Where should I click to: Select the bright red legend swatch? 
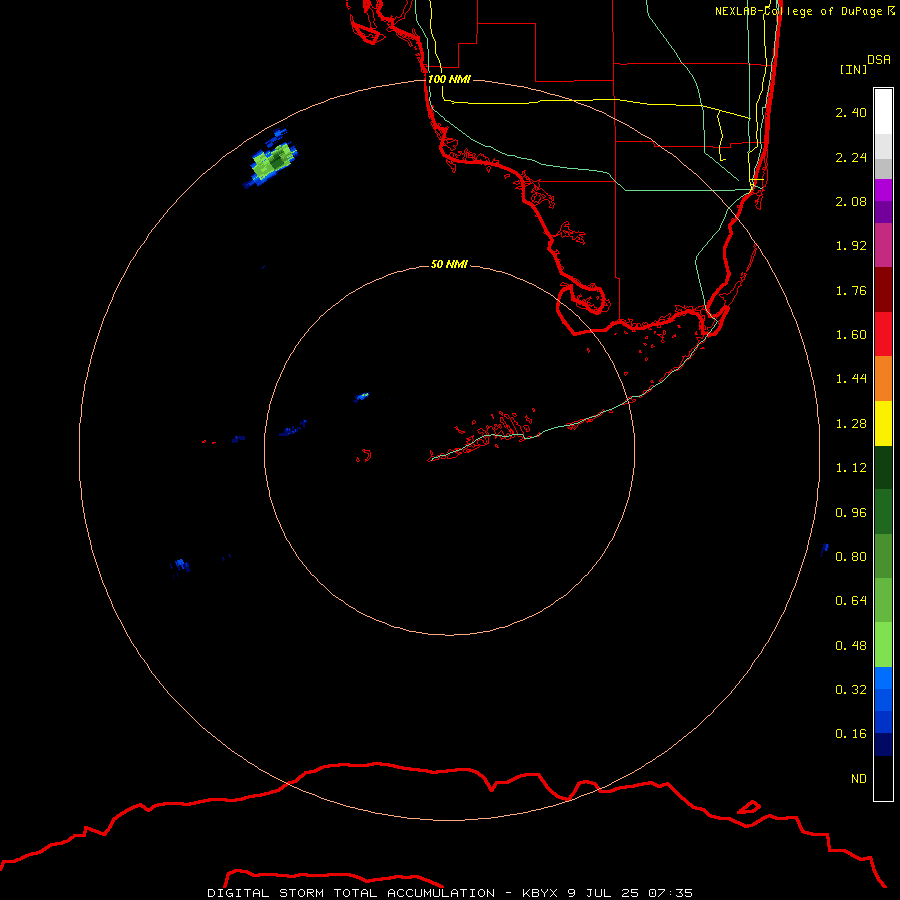[883, 334]
